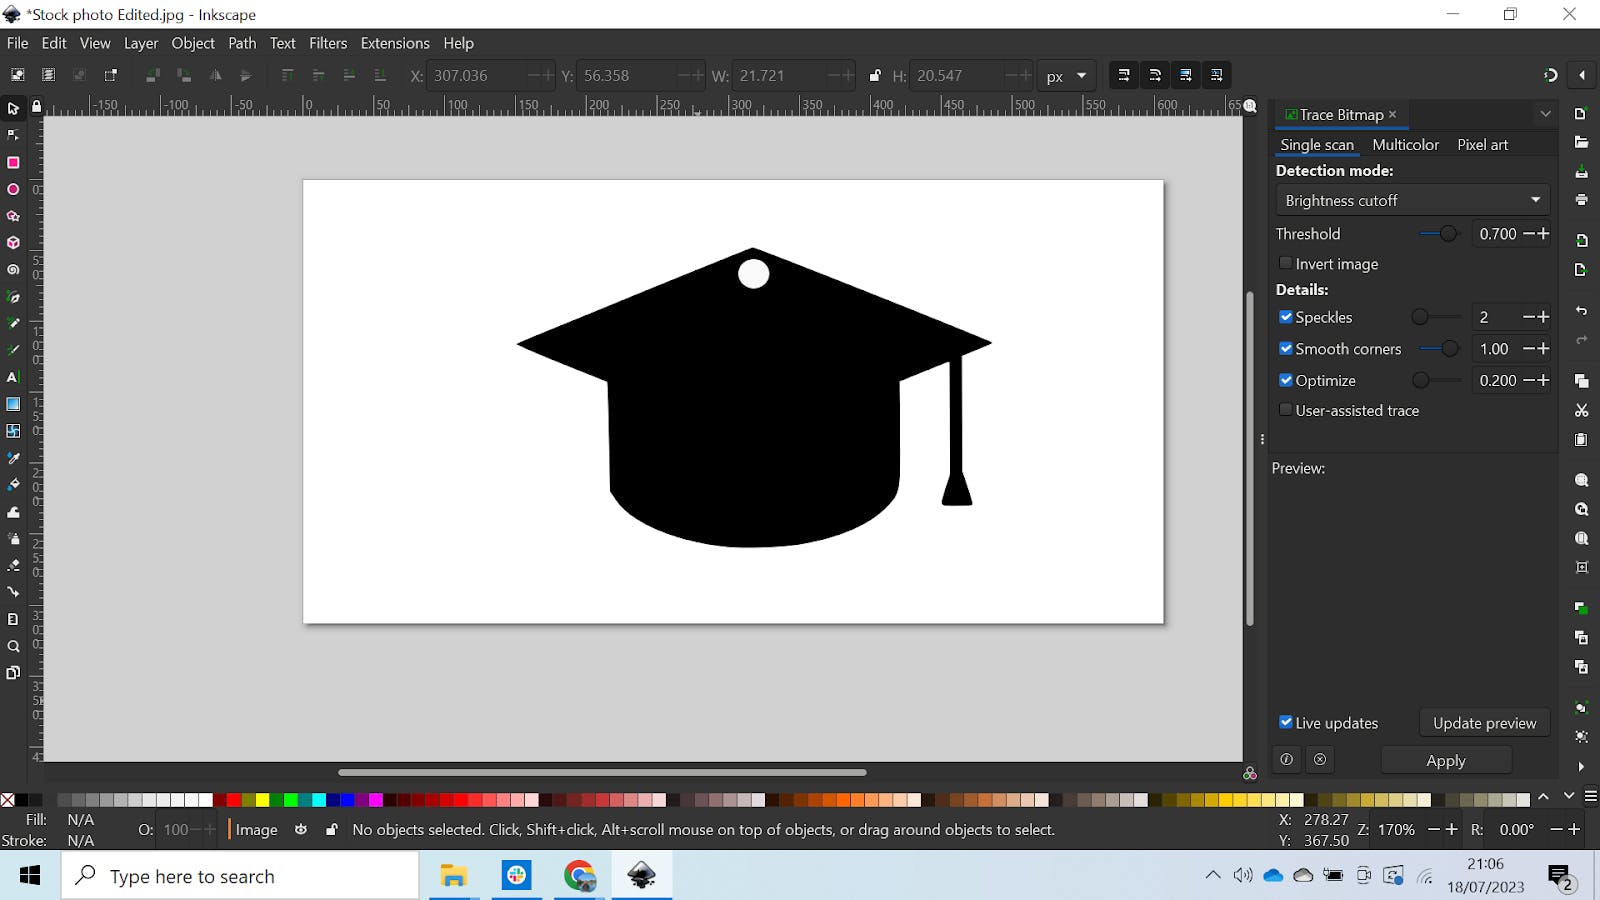Open the px units dropdown
1600x900 pixels.
(x=1066, y=76)
